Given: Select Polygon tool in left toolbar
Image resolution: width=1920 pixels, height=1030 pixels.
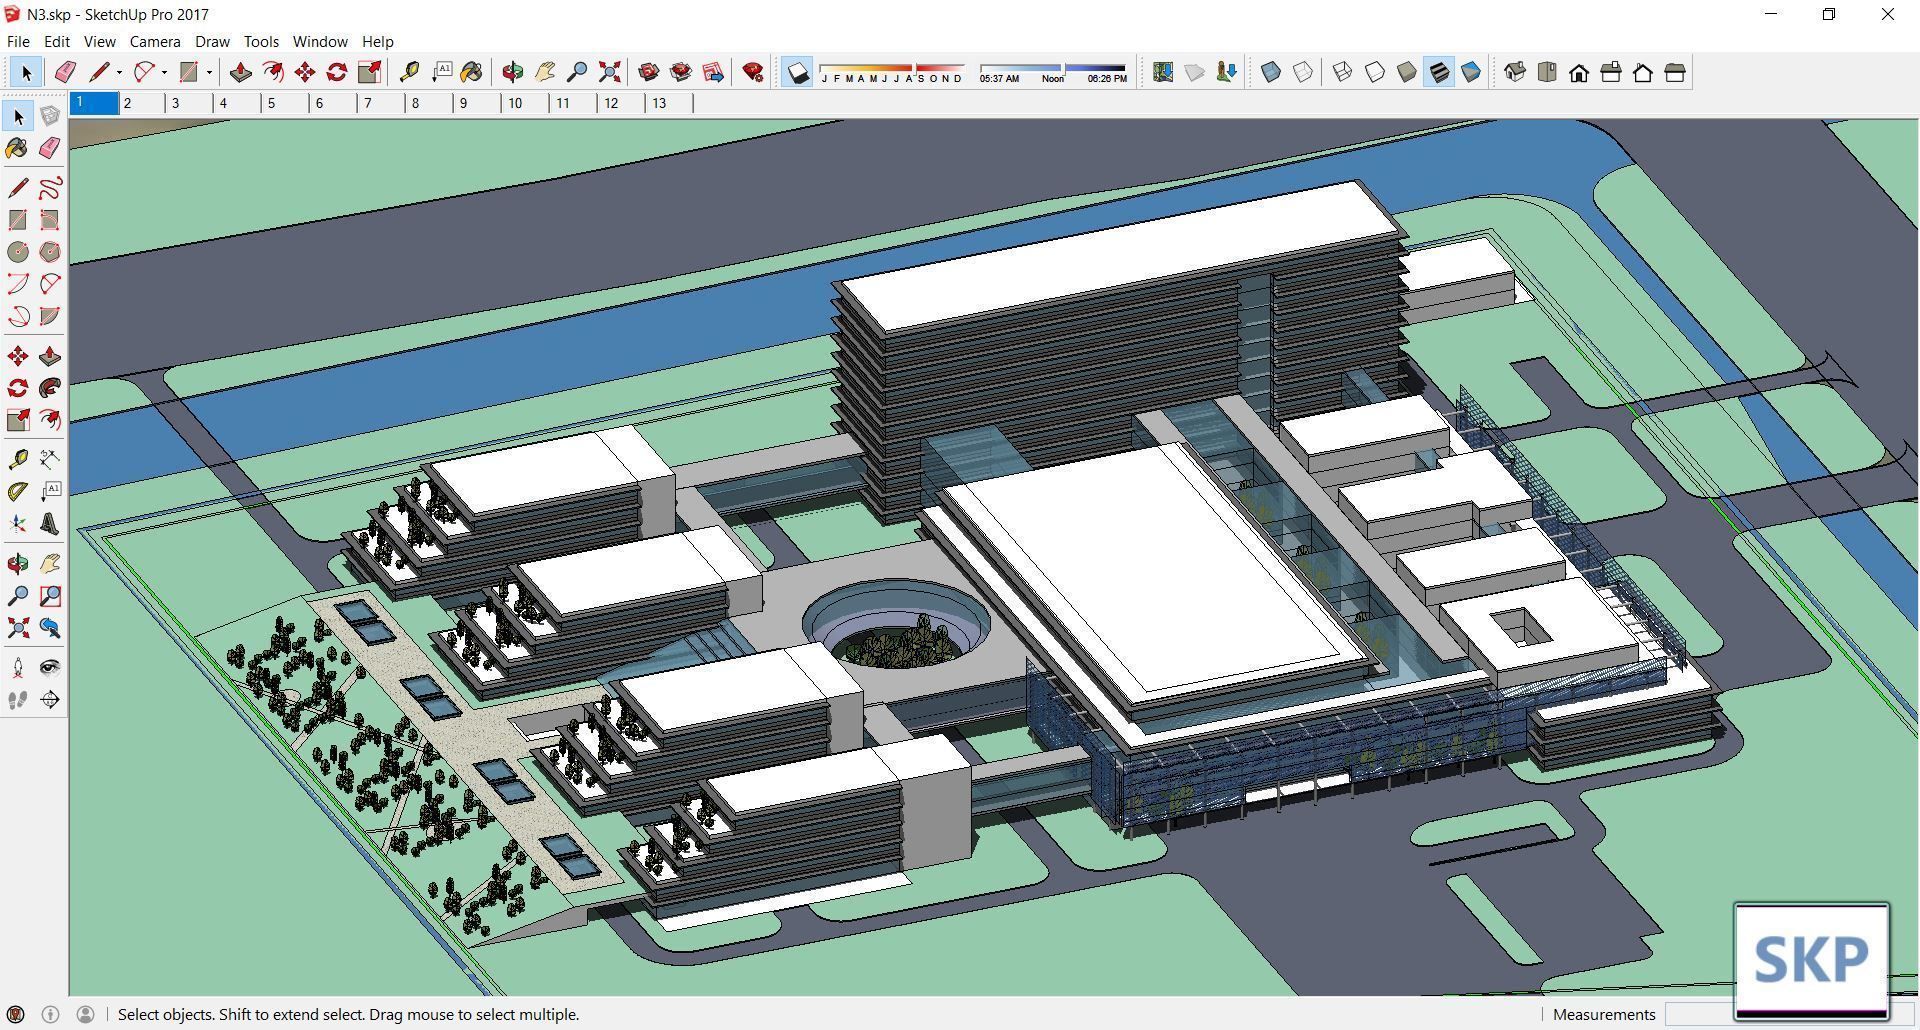Looking at the screenshot, I should pyautogui.click(x=50, y=252).
